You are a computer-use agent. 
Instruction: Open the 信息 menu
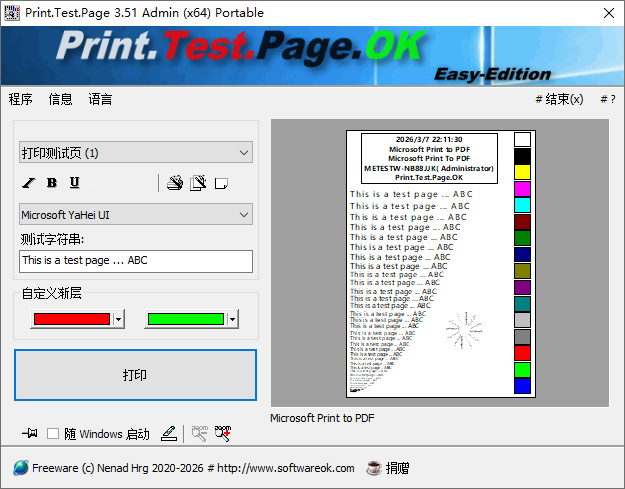[x=61, y=99]
